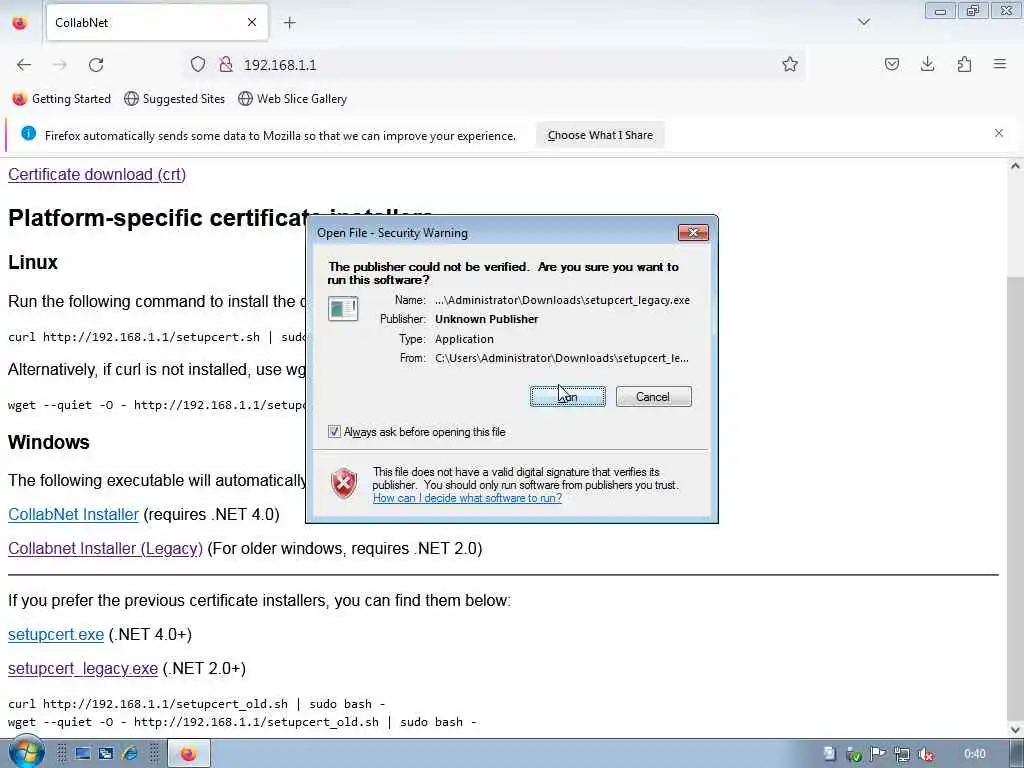Open Suggested Sites bookmark
This screenshot has width=1024, height=768.
[174, 99]
